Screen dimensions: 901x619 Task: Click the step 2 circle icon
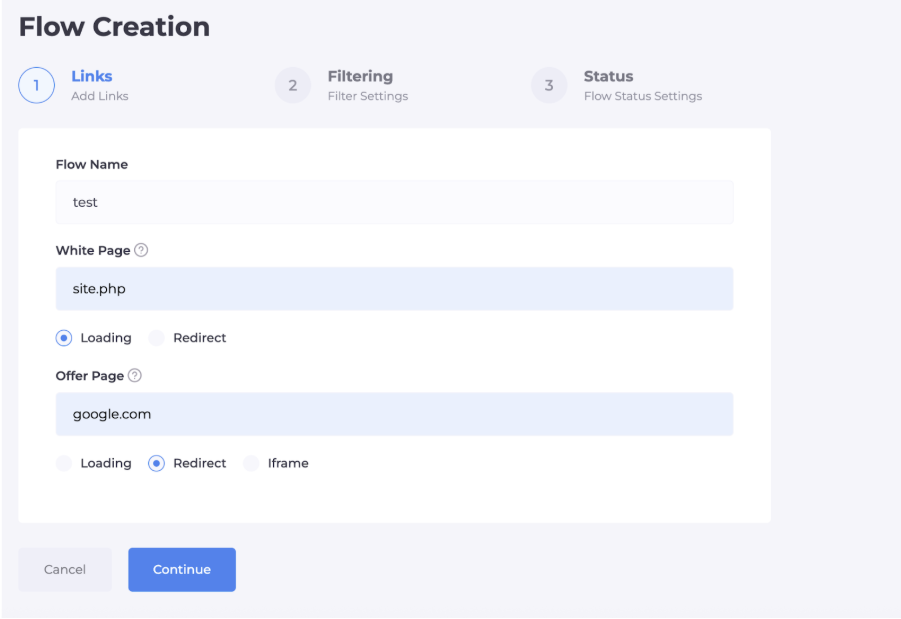coord(293,86)
